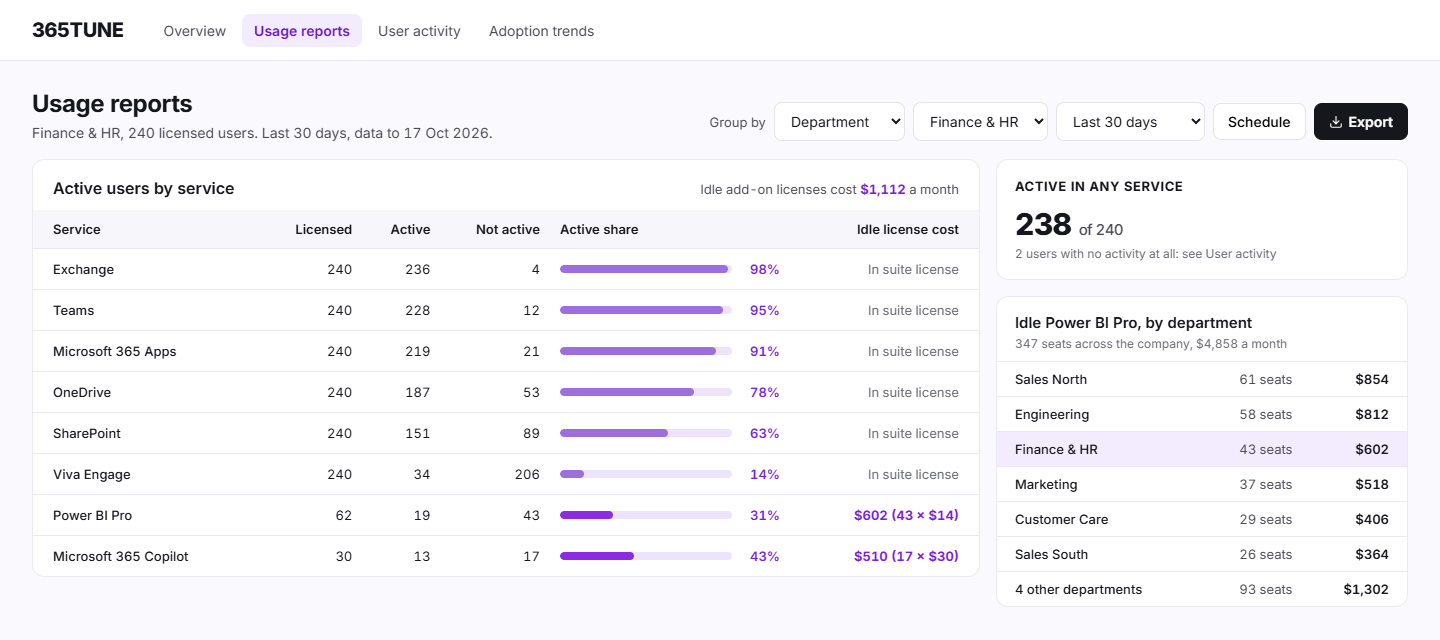The width and height of the screenshot is (1440, 640).
Task: Click the Viva Engage active share bar
Action: 646,474
